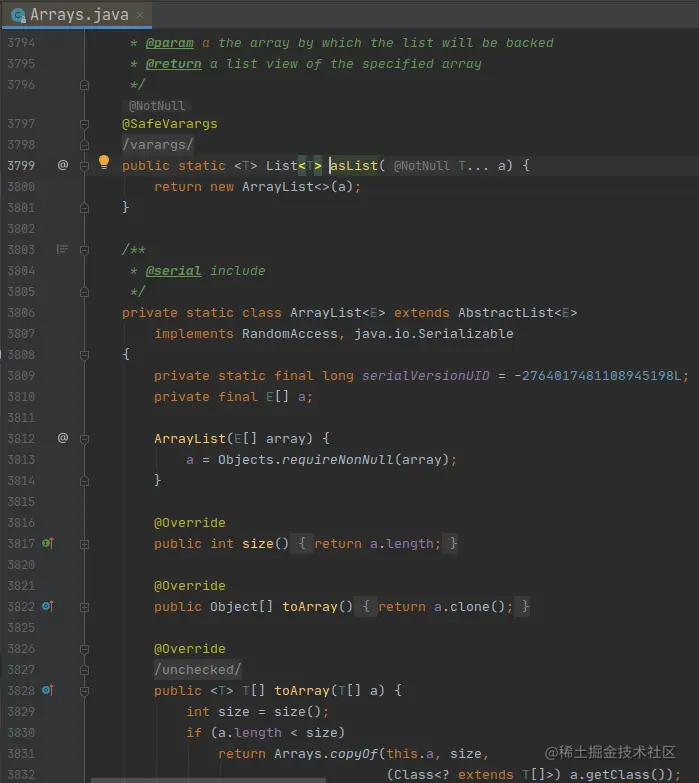Click the yellow intention light bulb icon

104,162
